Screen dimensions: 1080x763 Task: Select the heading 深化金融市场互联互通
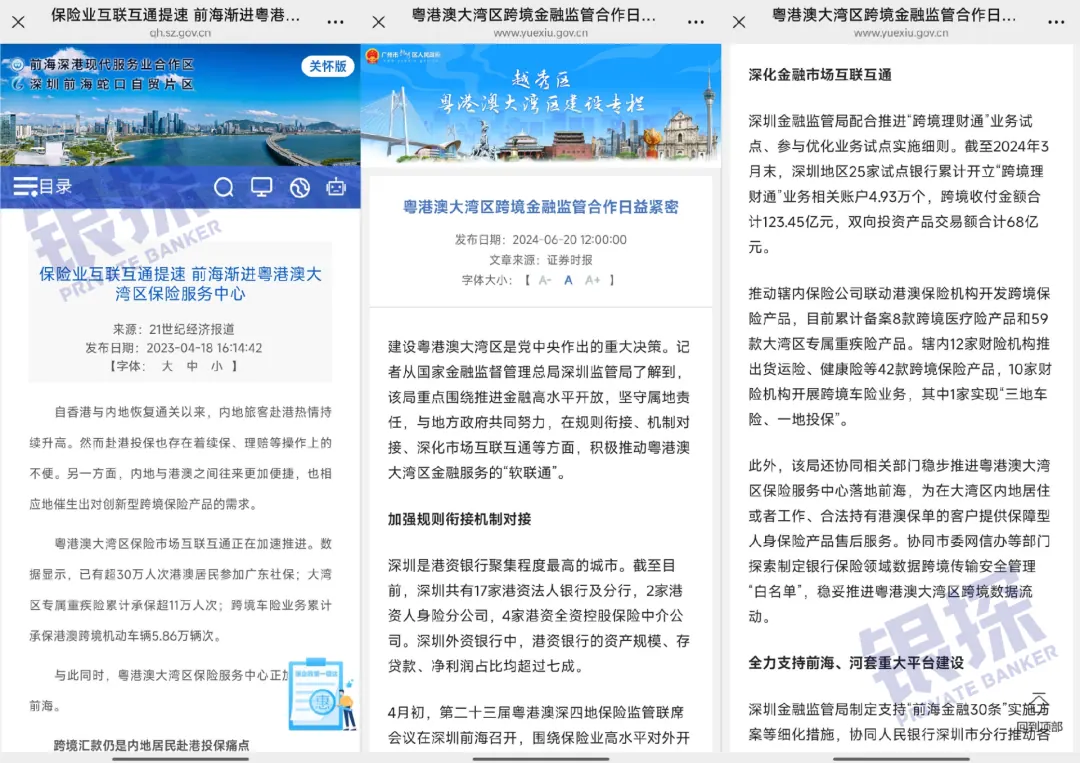(x=820, y=75)
